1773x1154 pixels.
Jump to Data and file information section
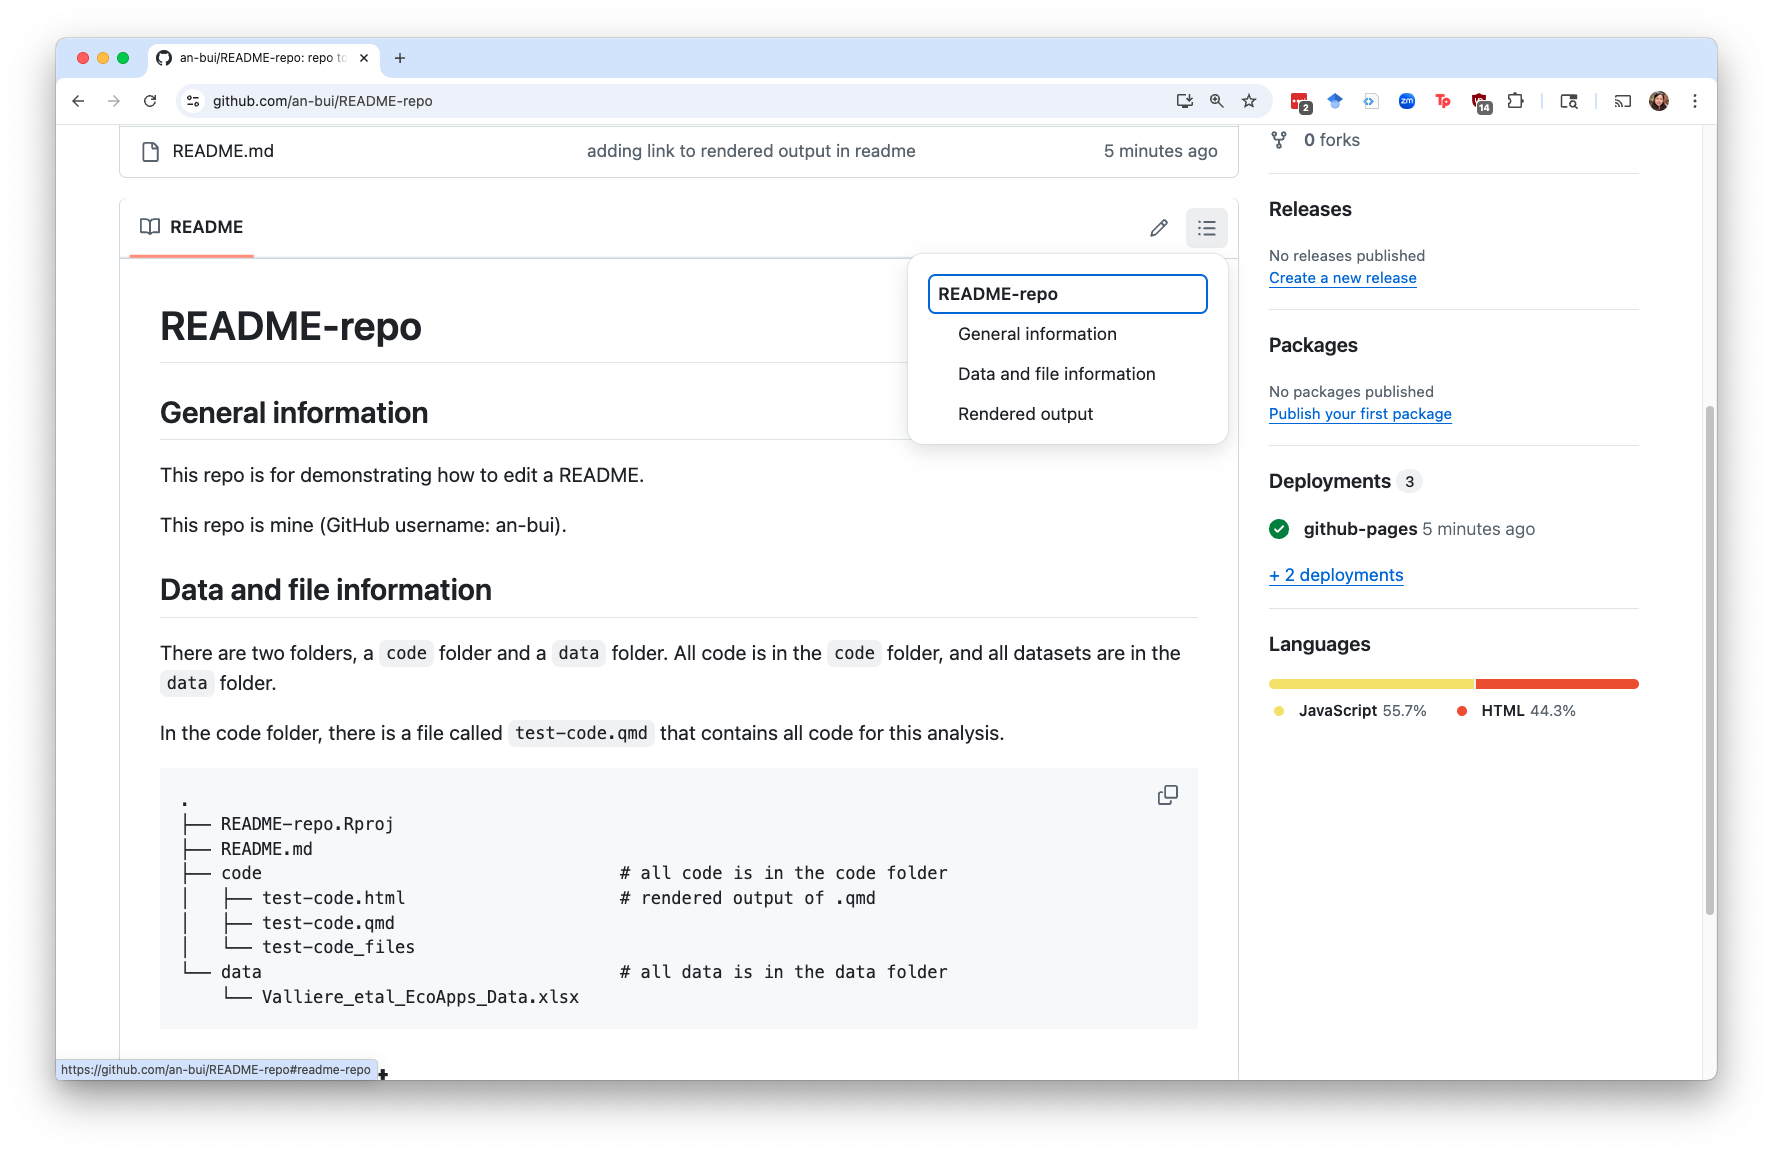[x=1056, y=374]
